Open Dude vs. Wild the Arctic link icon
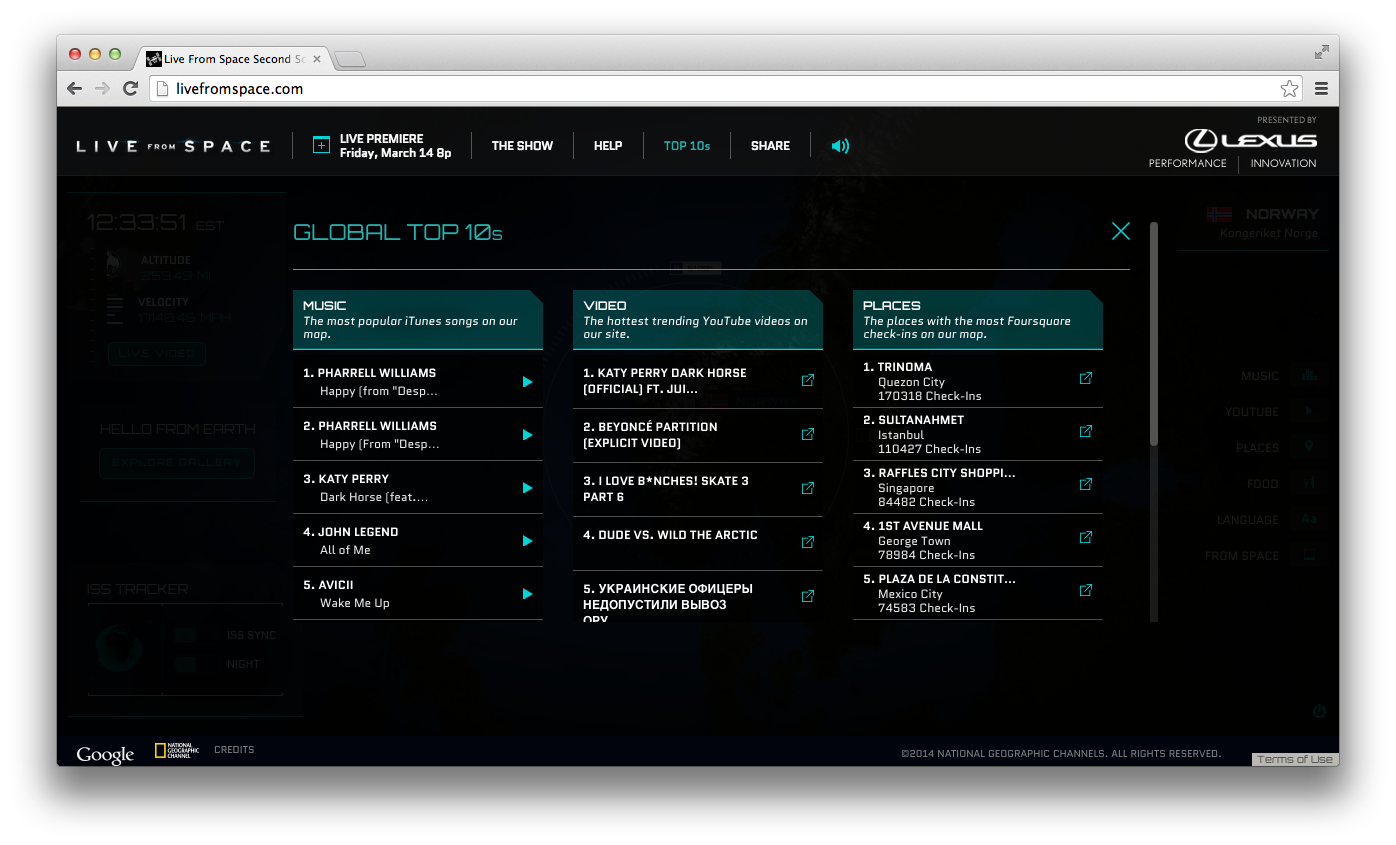 click(x=808, y=542)
